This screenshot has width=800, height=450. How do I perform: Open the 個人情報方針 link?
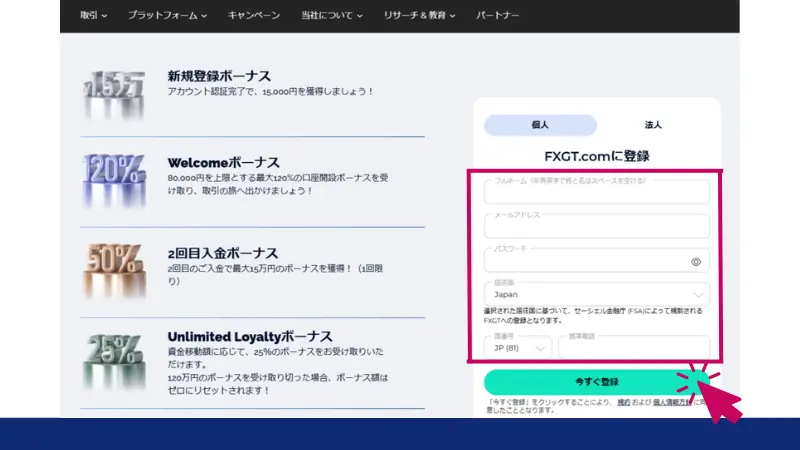672,402
